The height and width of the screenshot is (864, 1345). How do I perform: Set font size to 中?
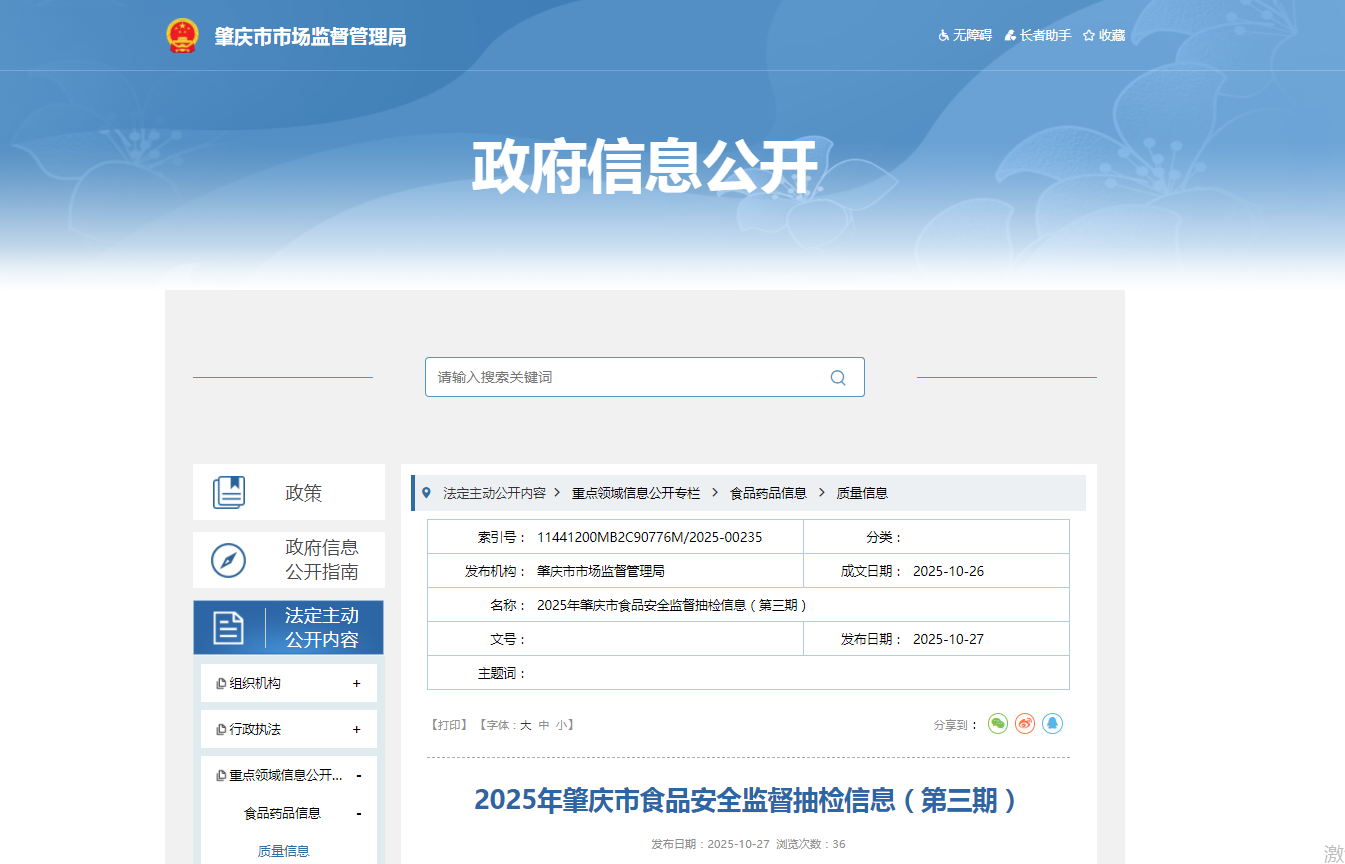pos(544,725)
